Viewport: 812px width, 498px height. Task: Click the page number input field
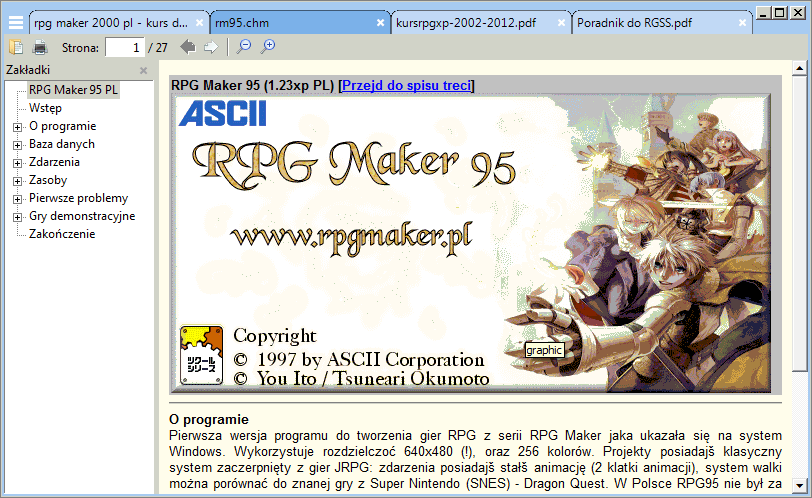click(125, 48)
